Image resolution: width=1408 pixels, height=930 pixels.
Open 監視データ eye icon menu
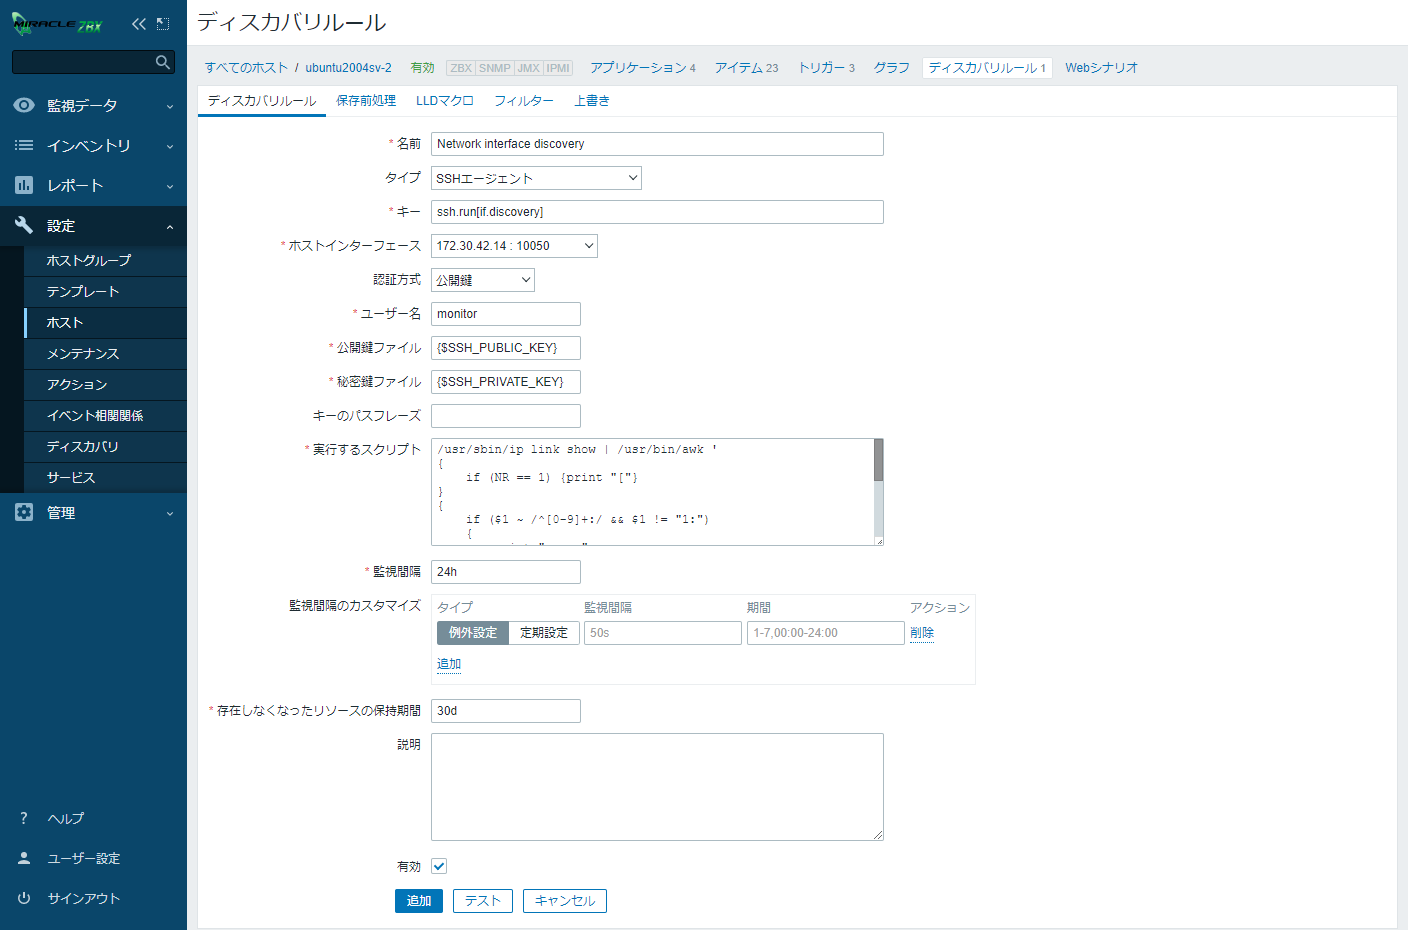point(24,105)
